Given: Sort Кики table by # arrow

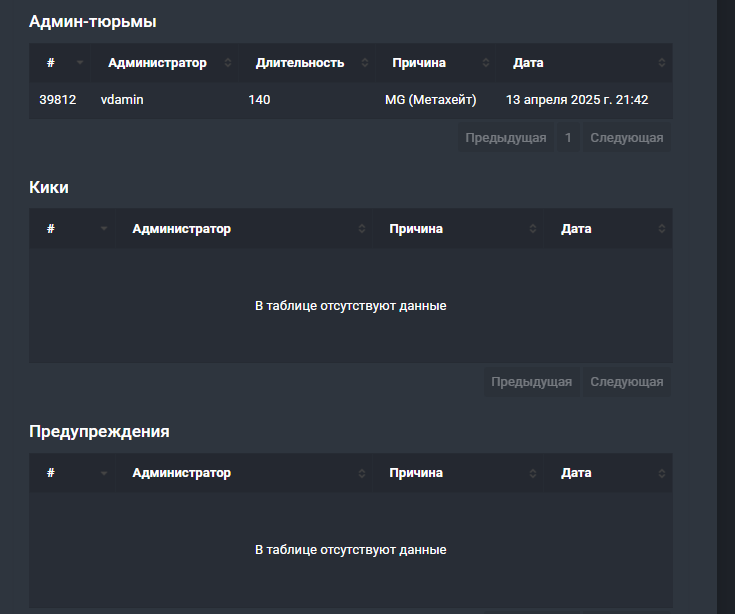Looking at the screenshot, I should (104, 229).
